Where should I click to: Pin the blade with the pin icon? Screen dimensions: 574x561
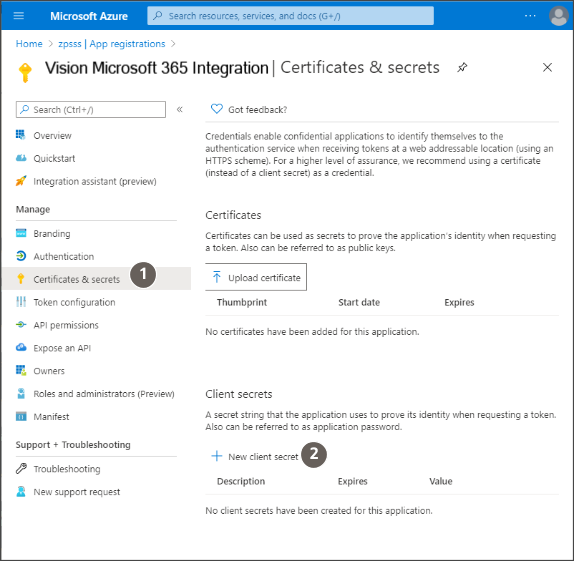pyautogui.click(x=462, y=67)
